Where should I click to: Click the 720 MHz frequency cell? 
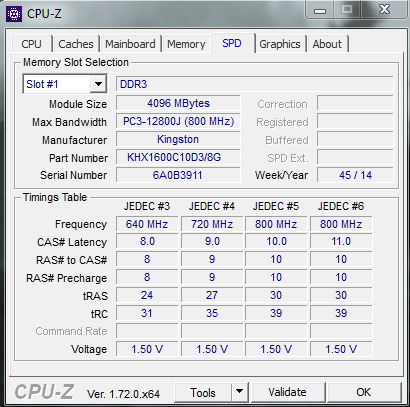point(212,224)
